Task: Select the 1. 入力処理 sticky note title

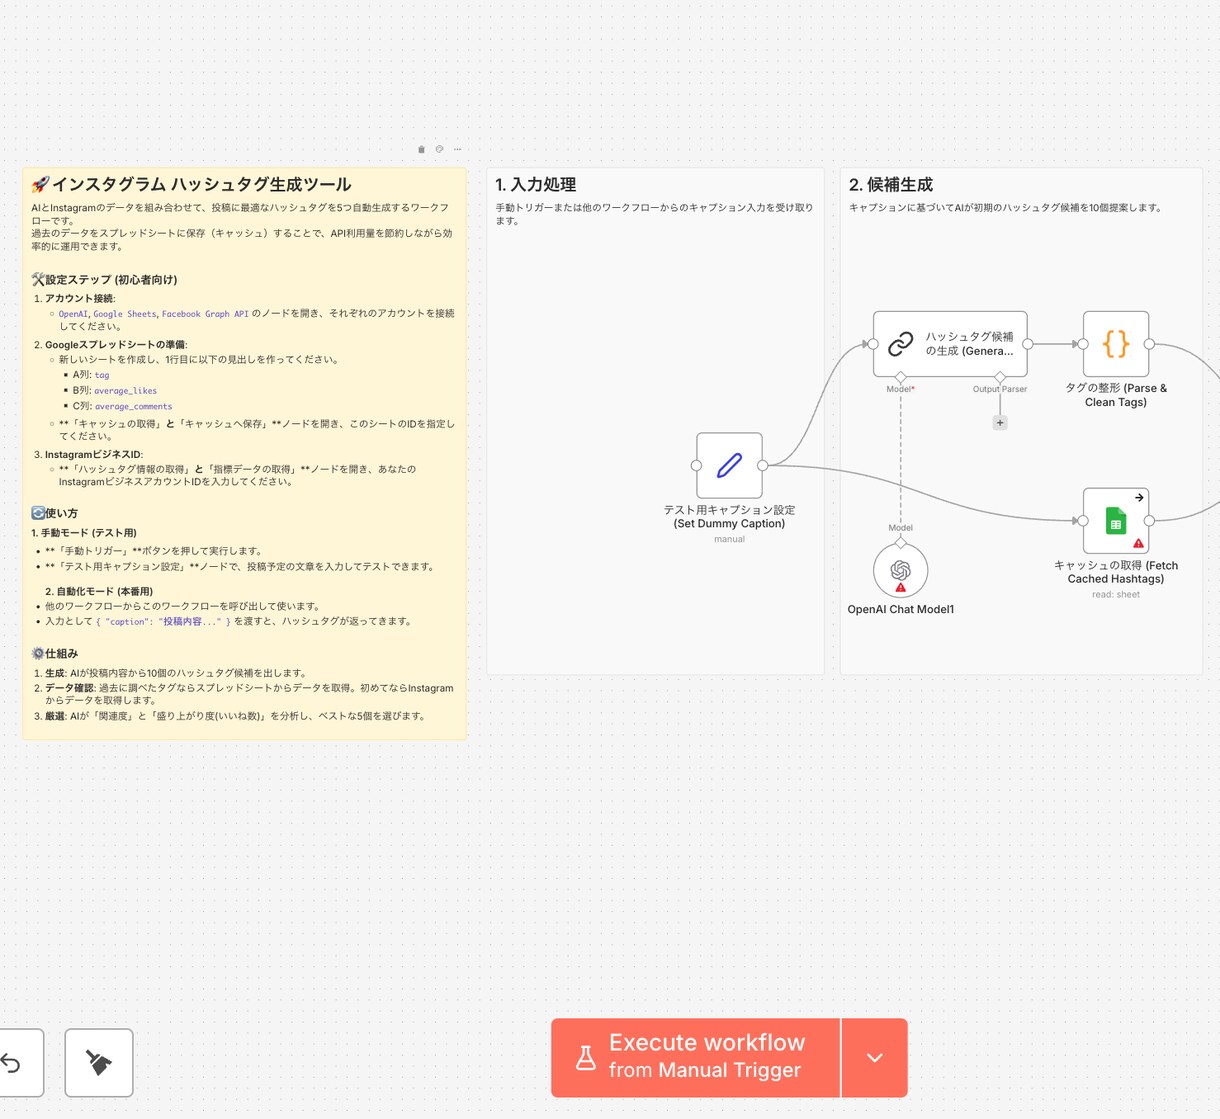Action: [536, 185]
